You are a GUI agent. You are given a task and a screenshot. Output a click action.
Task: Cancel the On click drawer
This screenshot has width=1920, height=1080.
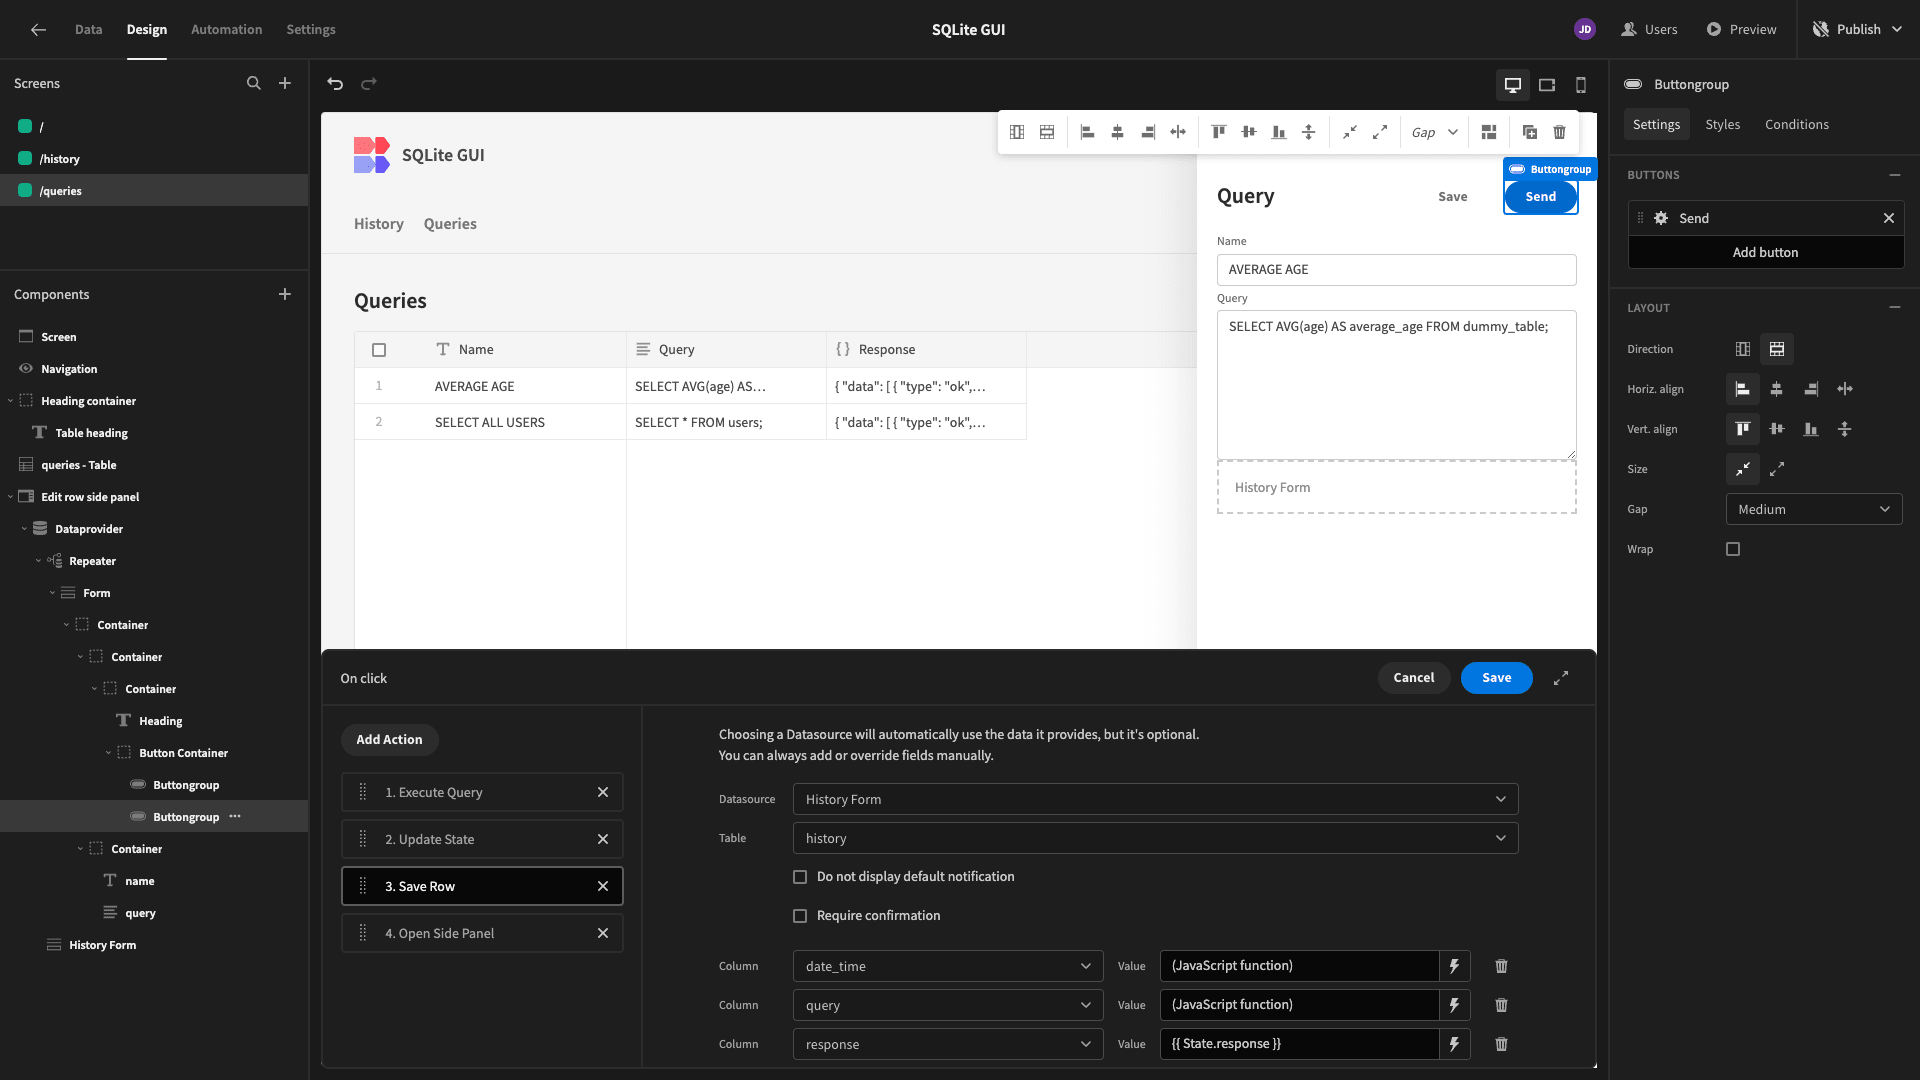pyautogui.click(x=1414, y=678)
